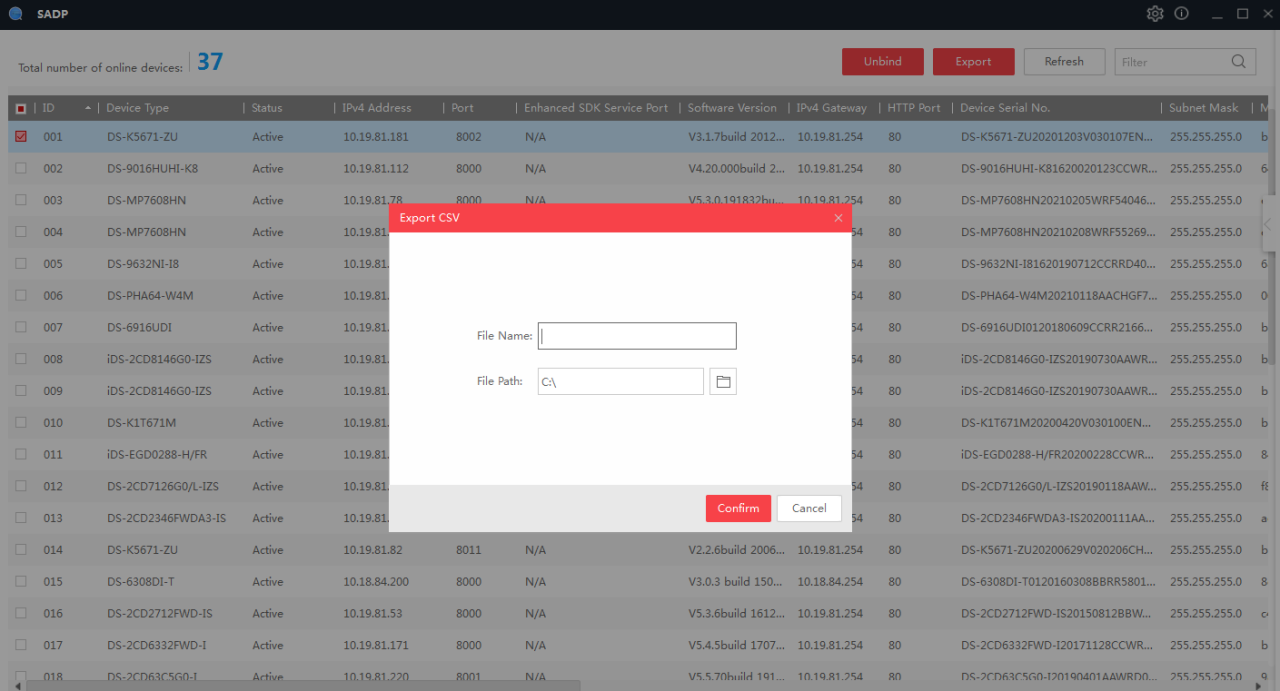Image resolution: width=1280 pixels, height=691 pixels.
Task: Click the magnifier icon in the Filter box
Action: coord(1240,61)
